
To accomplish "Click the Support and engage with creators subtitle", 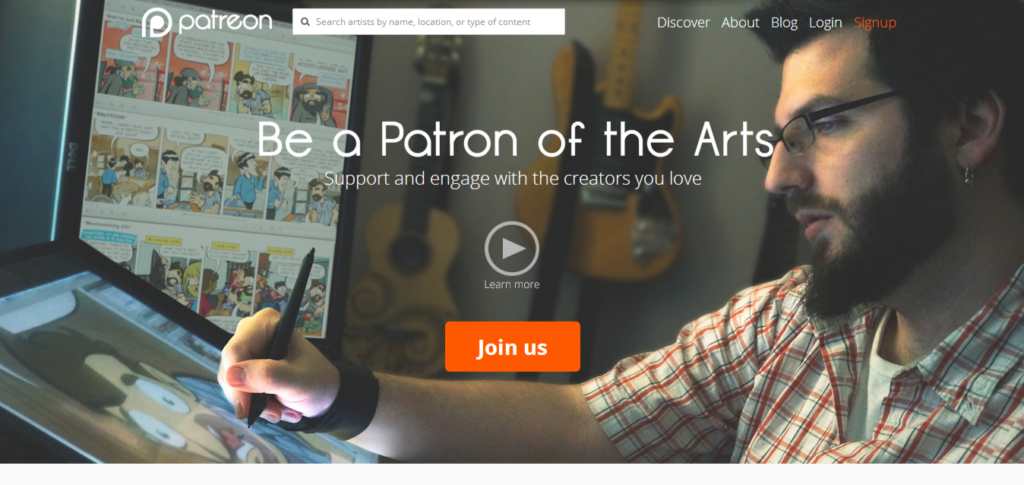I will tap(513, 178).
